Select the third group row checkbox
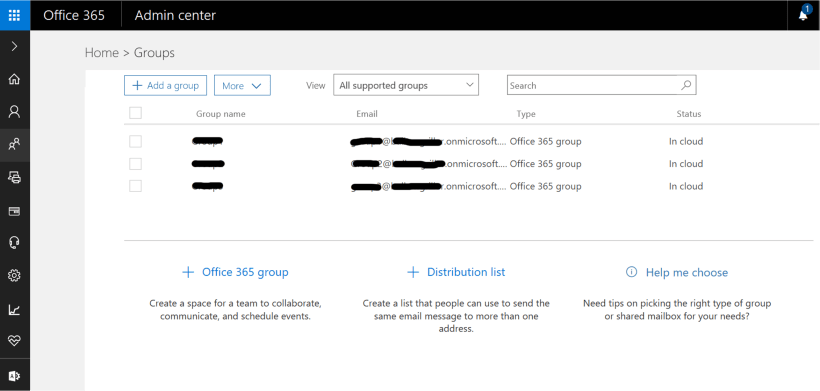The width and height of the screenshot is (820, 391). [x=135, y=186]
